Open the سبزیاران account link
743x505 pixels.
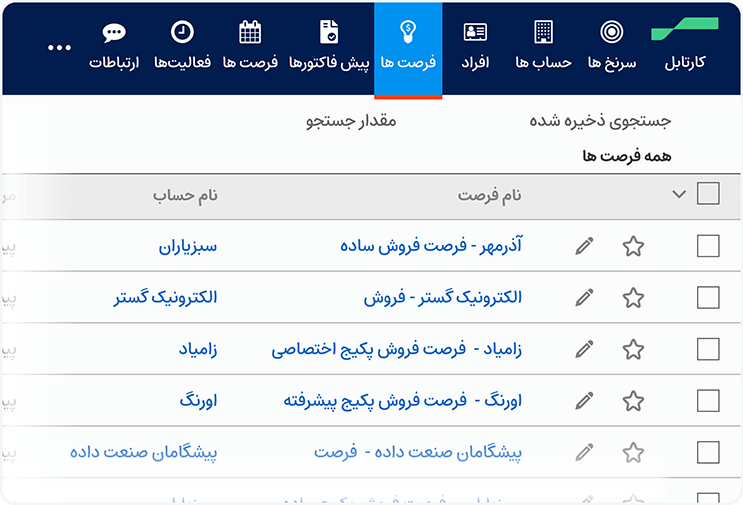point(188,245)
